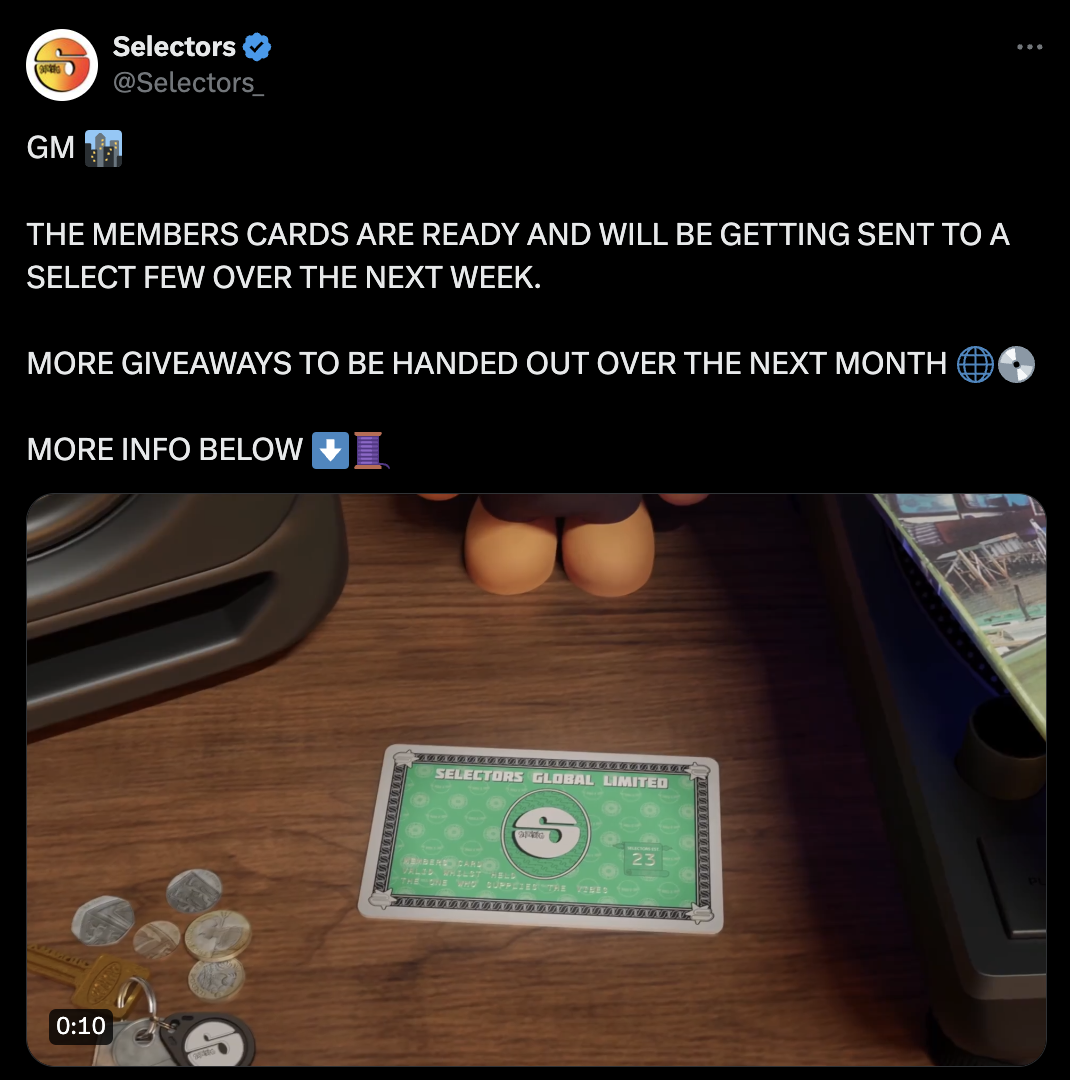Click the thread spool emoji
Screen dimensions: 1070x1080
click(x=370, y=450)
